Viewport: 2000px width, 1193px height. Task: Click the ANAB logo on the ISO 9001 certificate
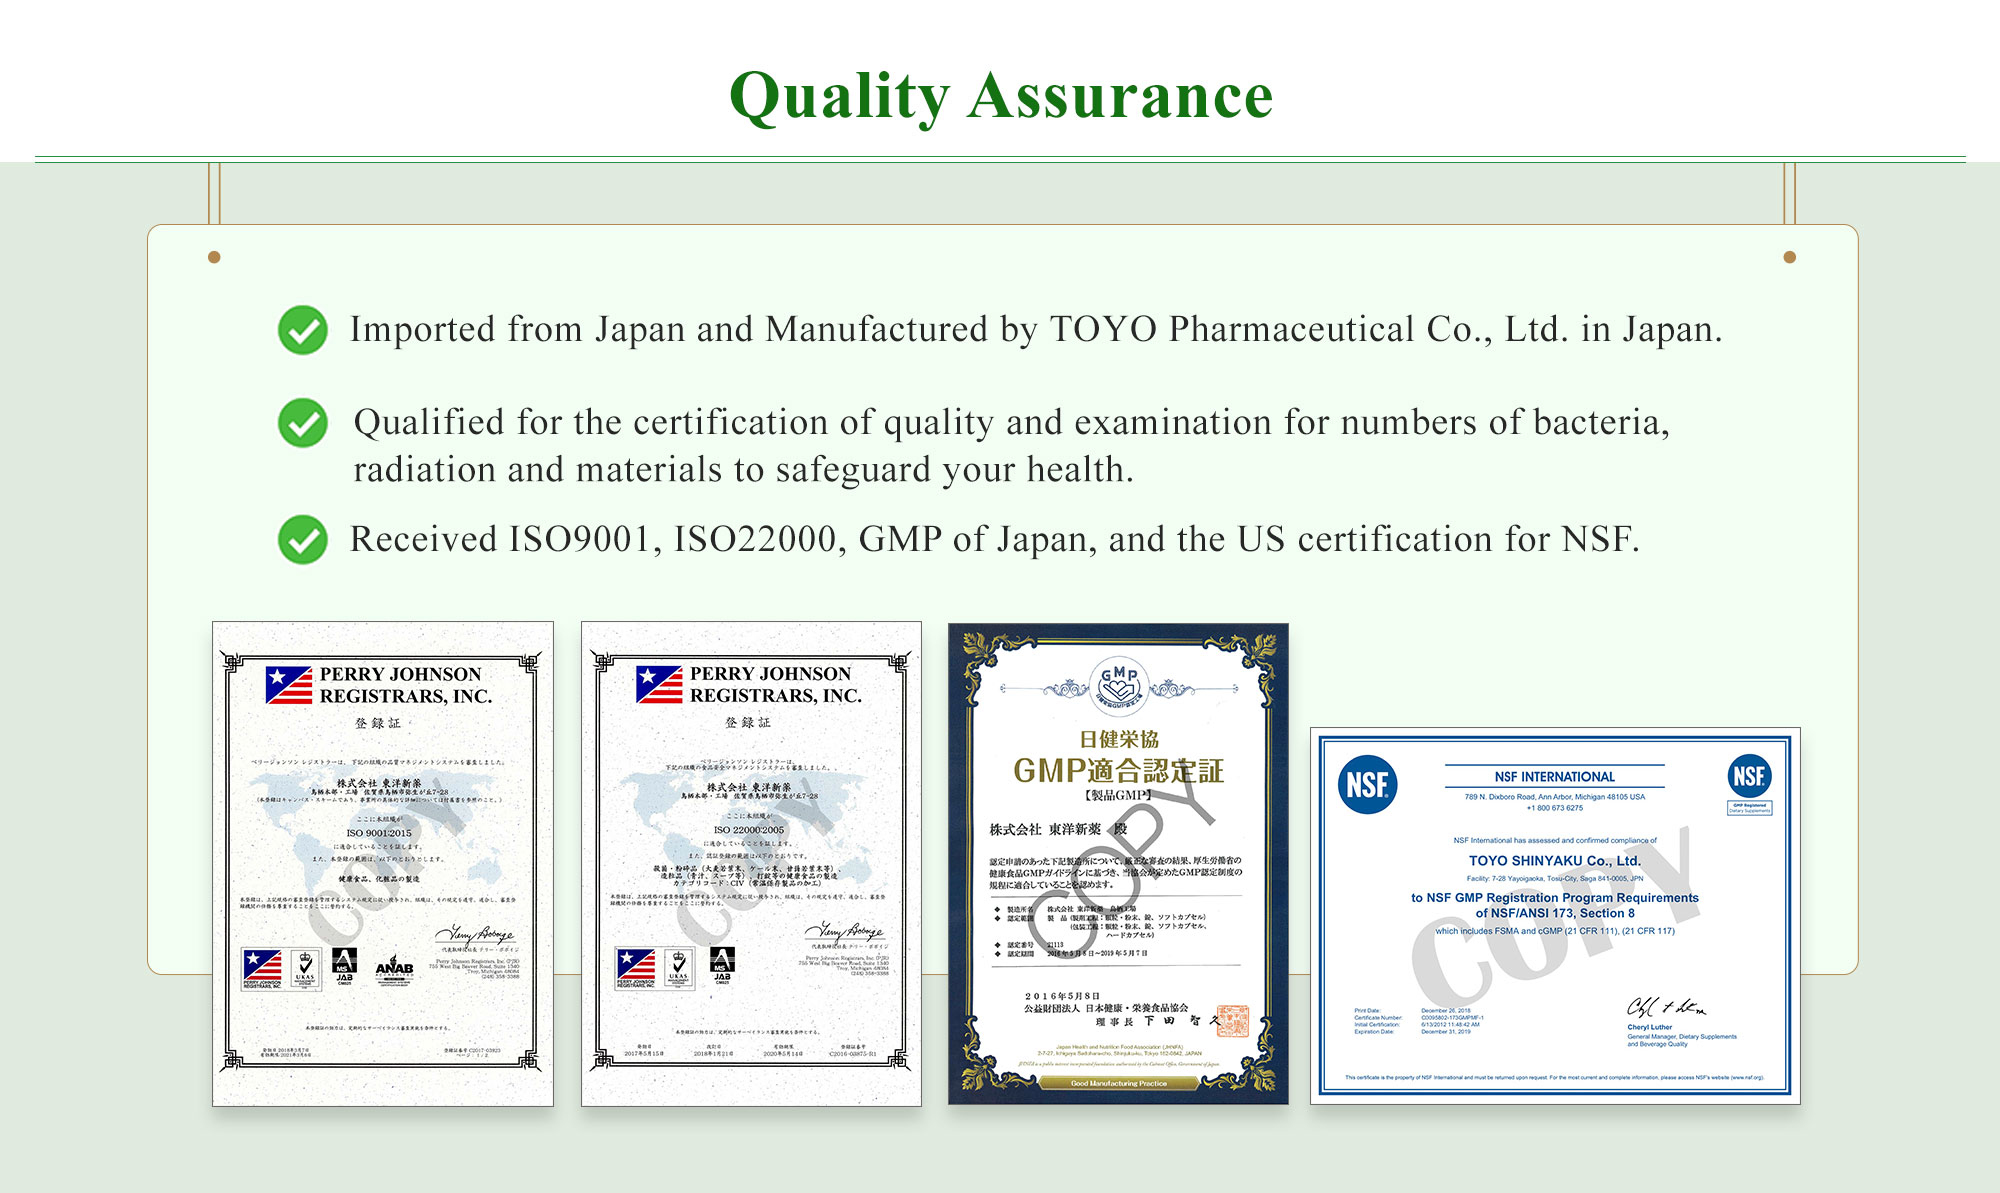394,967
